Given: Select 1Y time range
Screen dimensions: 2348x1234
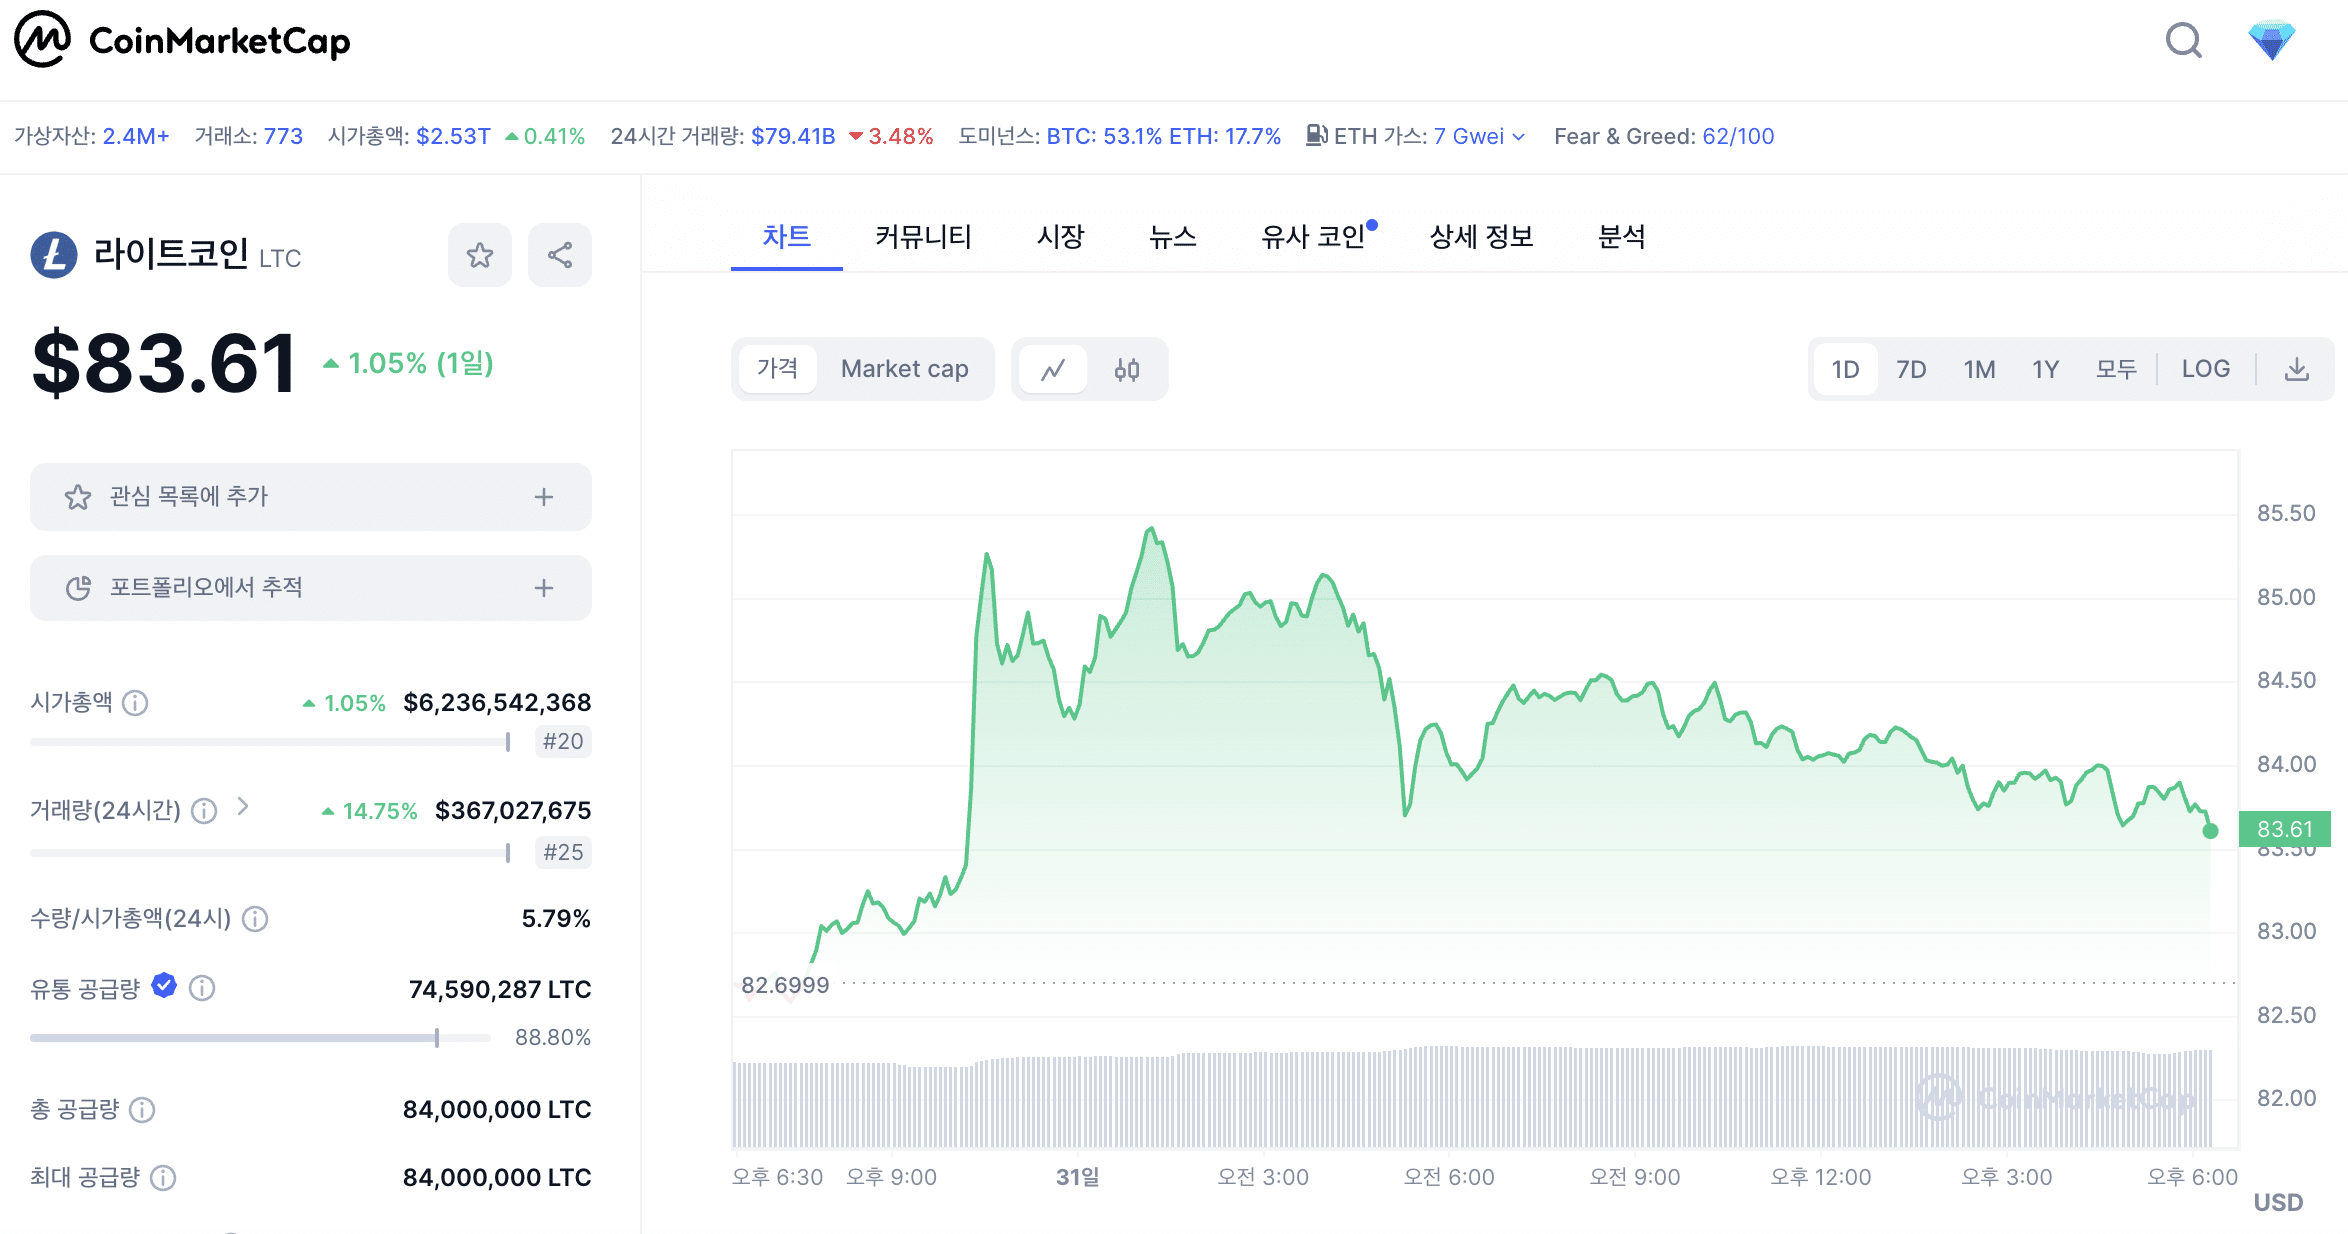Looking at the screenshot, I should pos(2045,370).
